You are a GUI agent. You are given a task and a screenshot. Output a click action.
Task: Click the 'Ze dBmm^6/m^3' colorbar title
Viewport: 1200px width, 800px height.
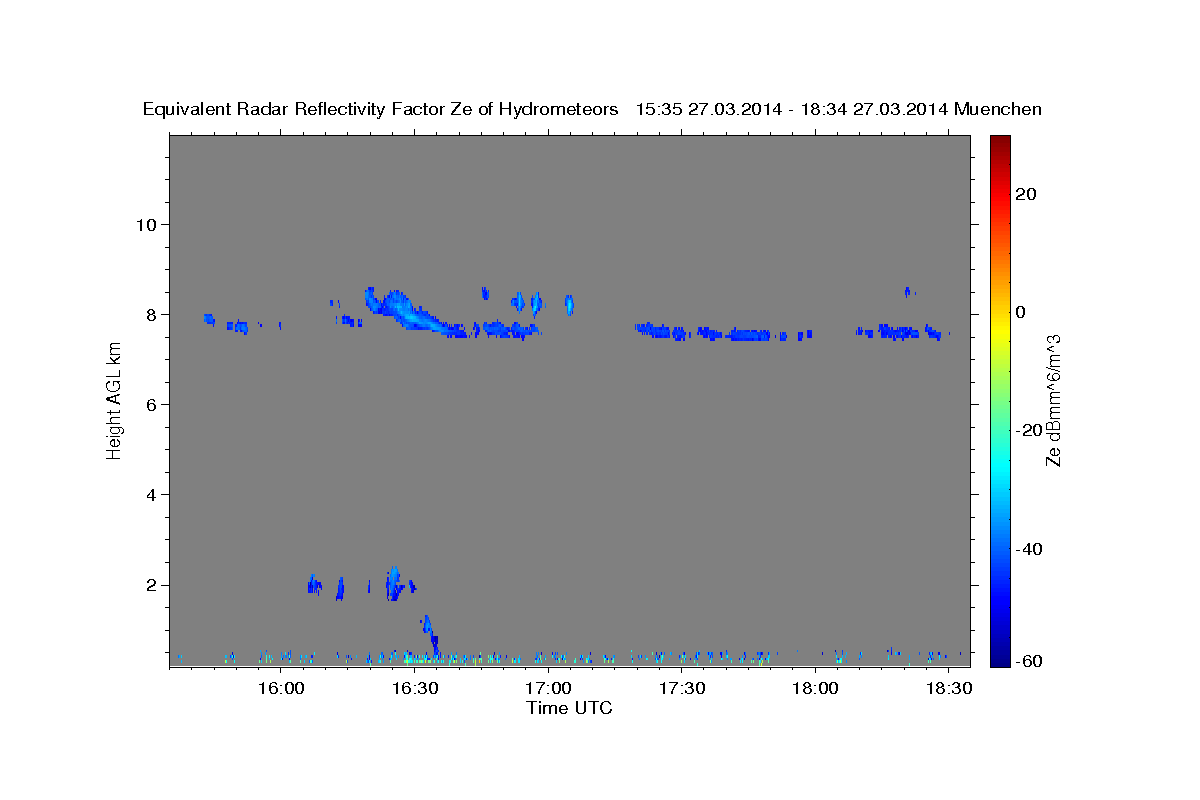pyautogui.click(x=1053, y=400)
